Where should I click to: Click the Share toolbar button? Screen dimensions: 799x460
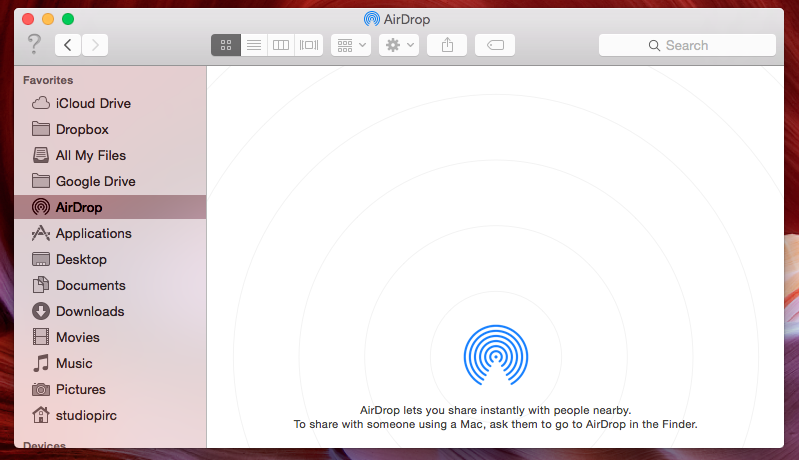(x=447, y=45)
